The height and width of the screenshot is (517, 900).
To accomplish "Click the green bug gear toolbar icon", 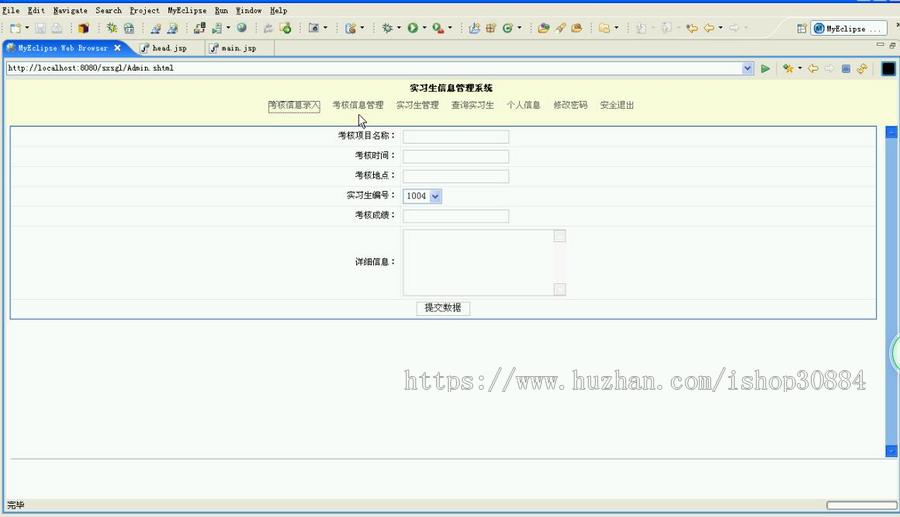I will [x=112, y=28].
